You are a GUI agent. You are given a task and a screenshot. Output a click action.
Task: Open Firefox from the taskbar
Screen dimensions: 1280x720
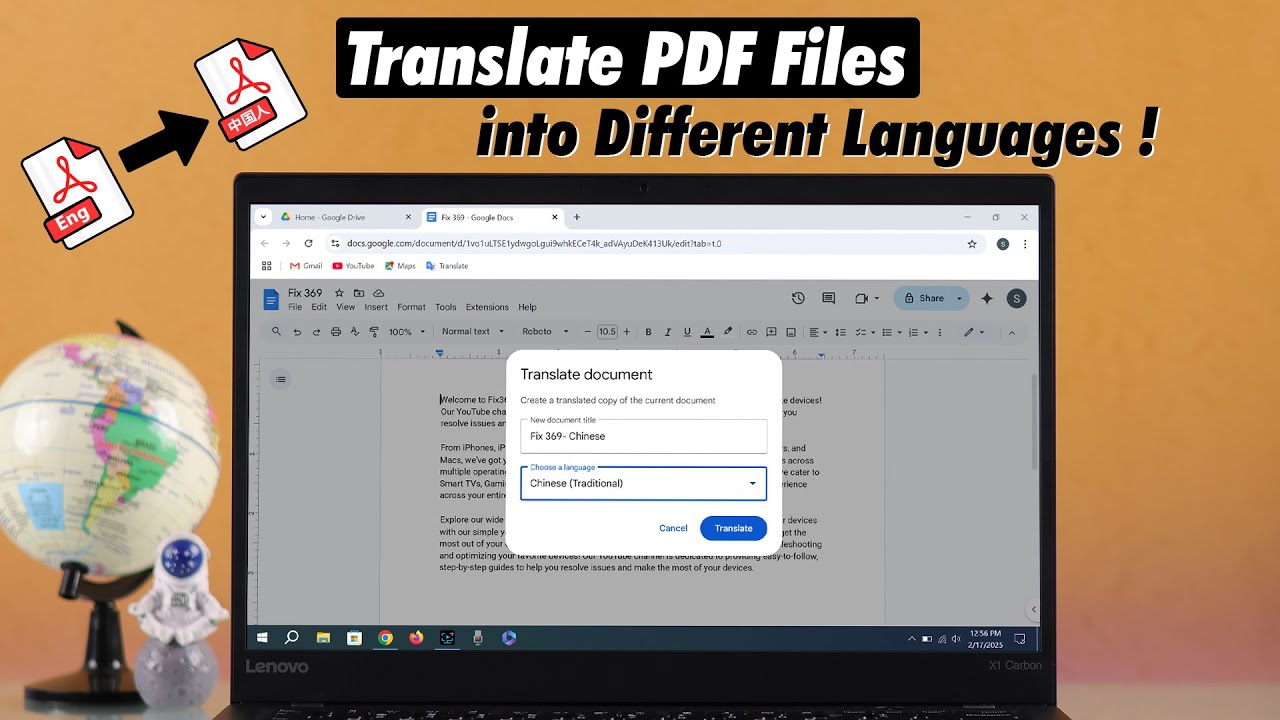(416, 637)
